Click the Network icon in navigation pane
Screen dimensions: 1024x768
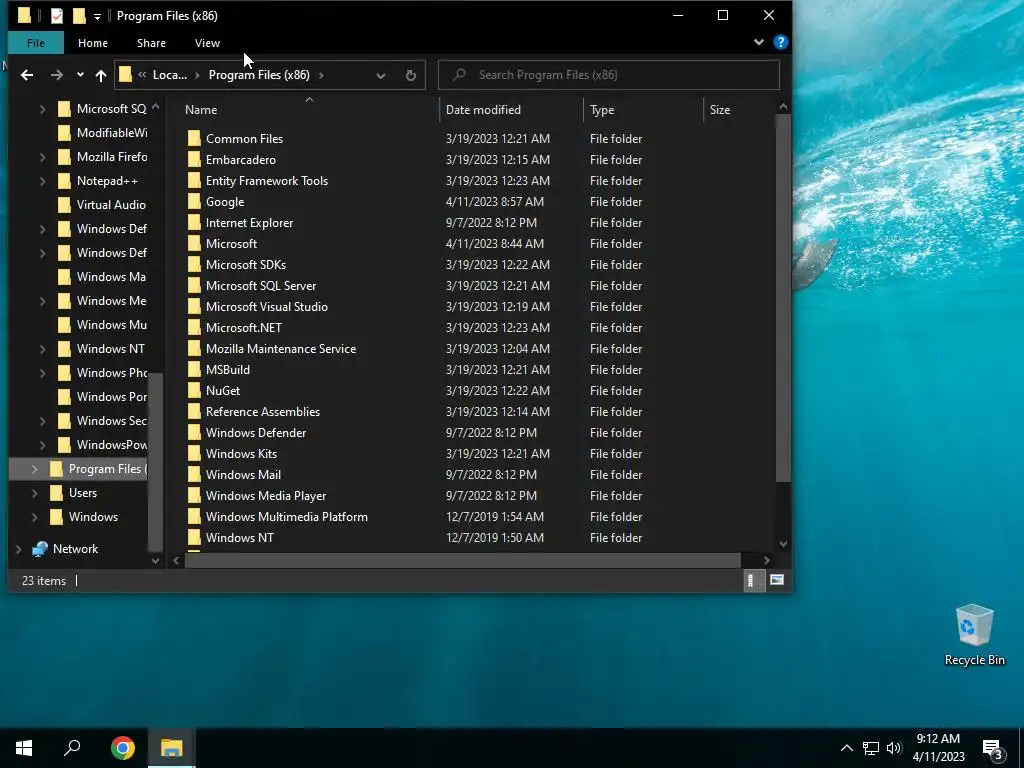40,549
